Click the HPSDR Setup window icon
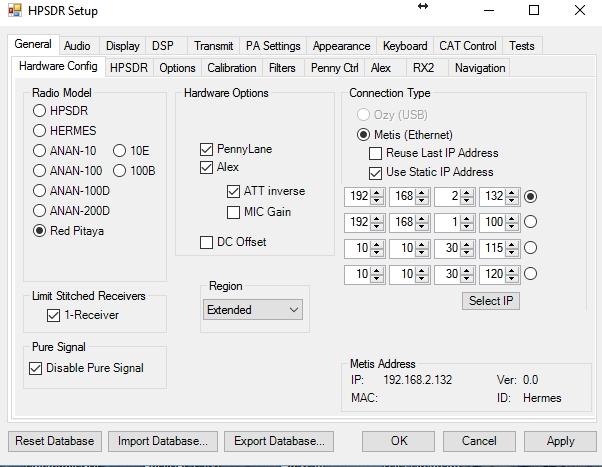Viewport: 602px width, 467px height. [x=15, y=10]
